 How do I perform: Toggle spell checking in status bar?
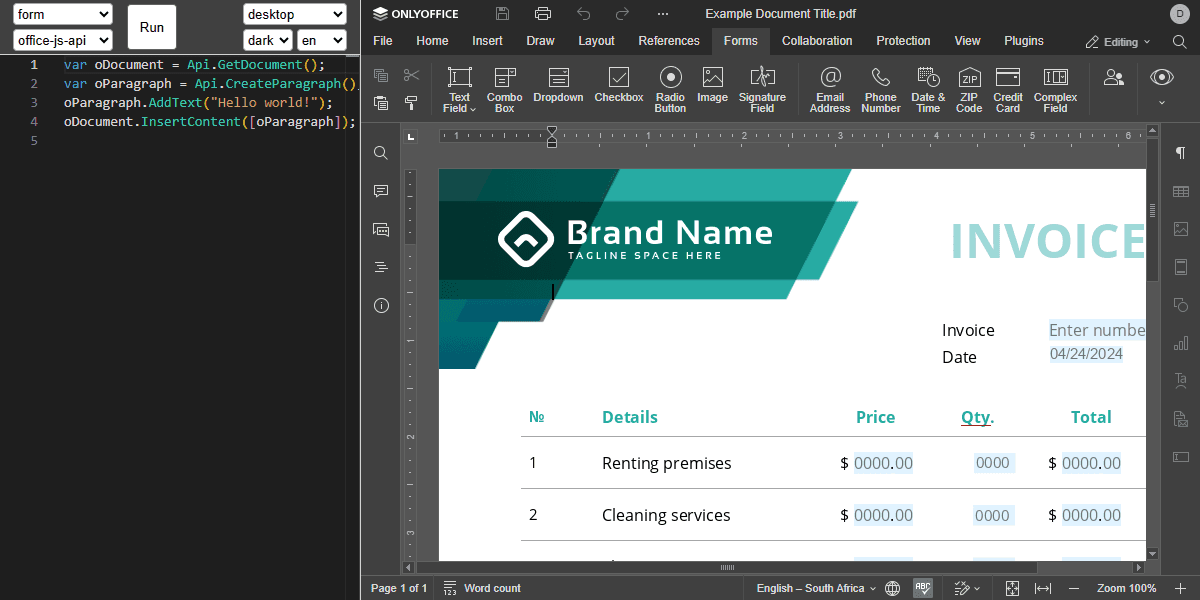(x=923, y=588)
